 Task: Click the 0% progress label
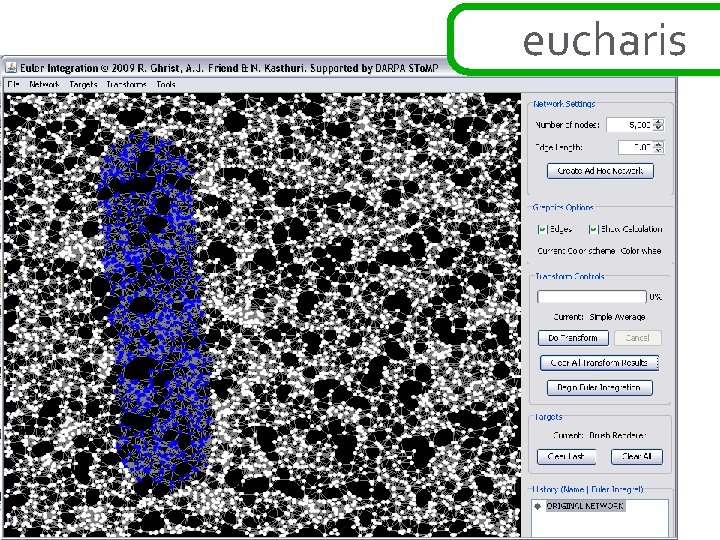(655, 297)
